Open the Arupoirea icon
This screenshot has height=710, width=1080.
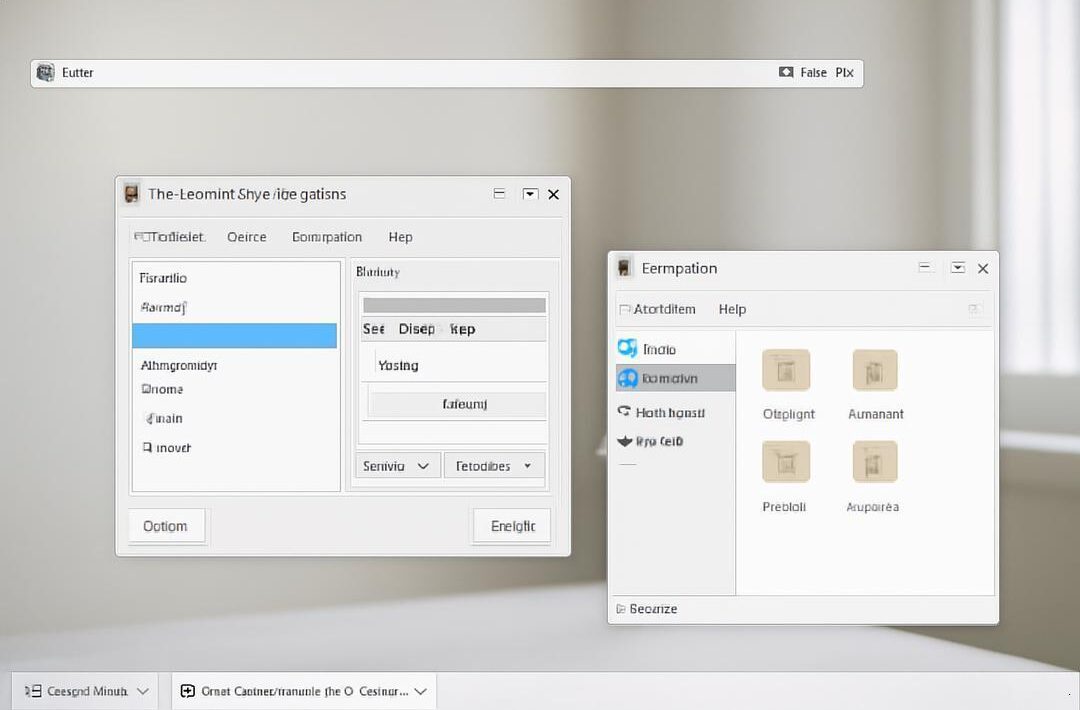coord(875,461)
